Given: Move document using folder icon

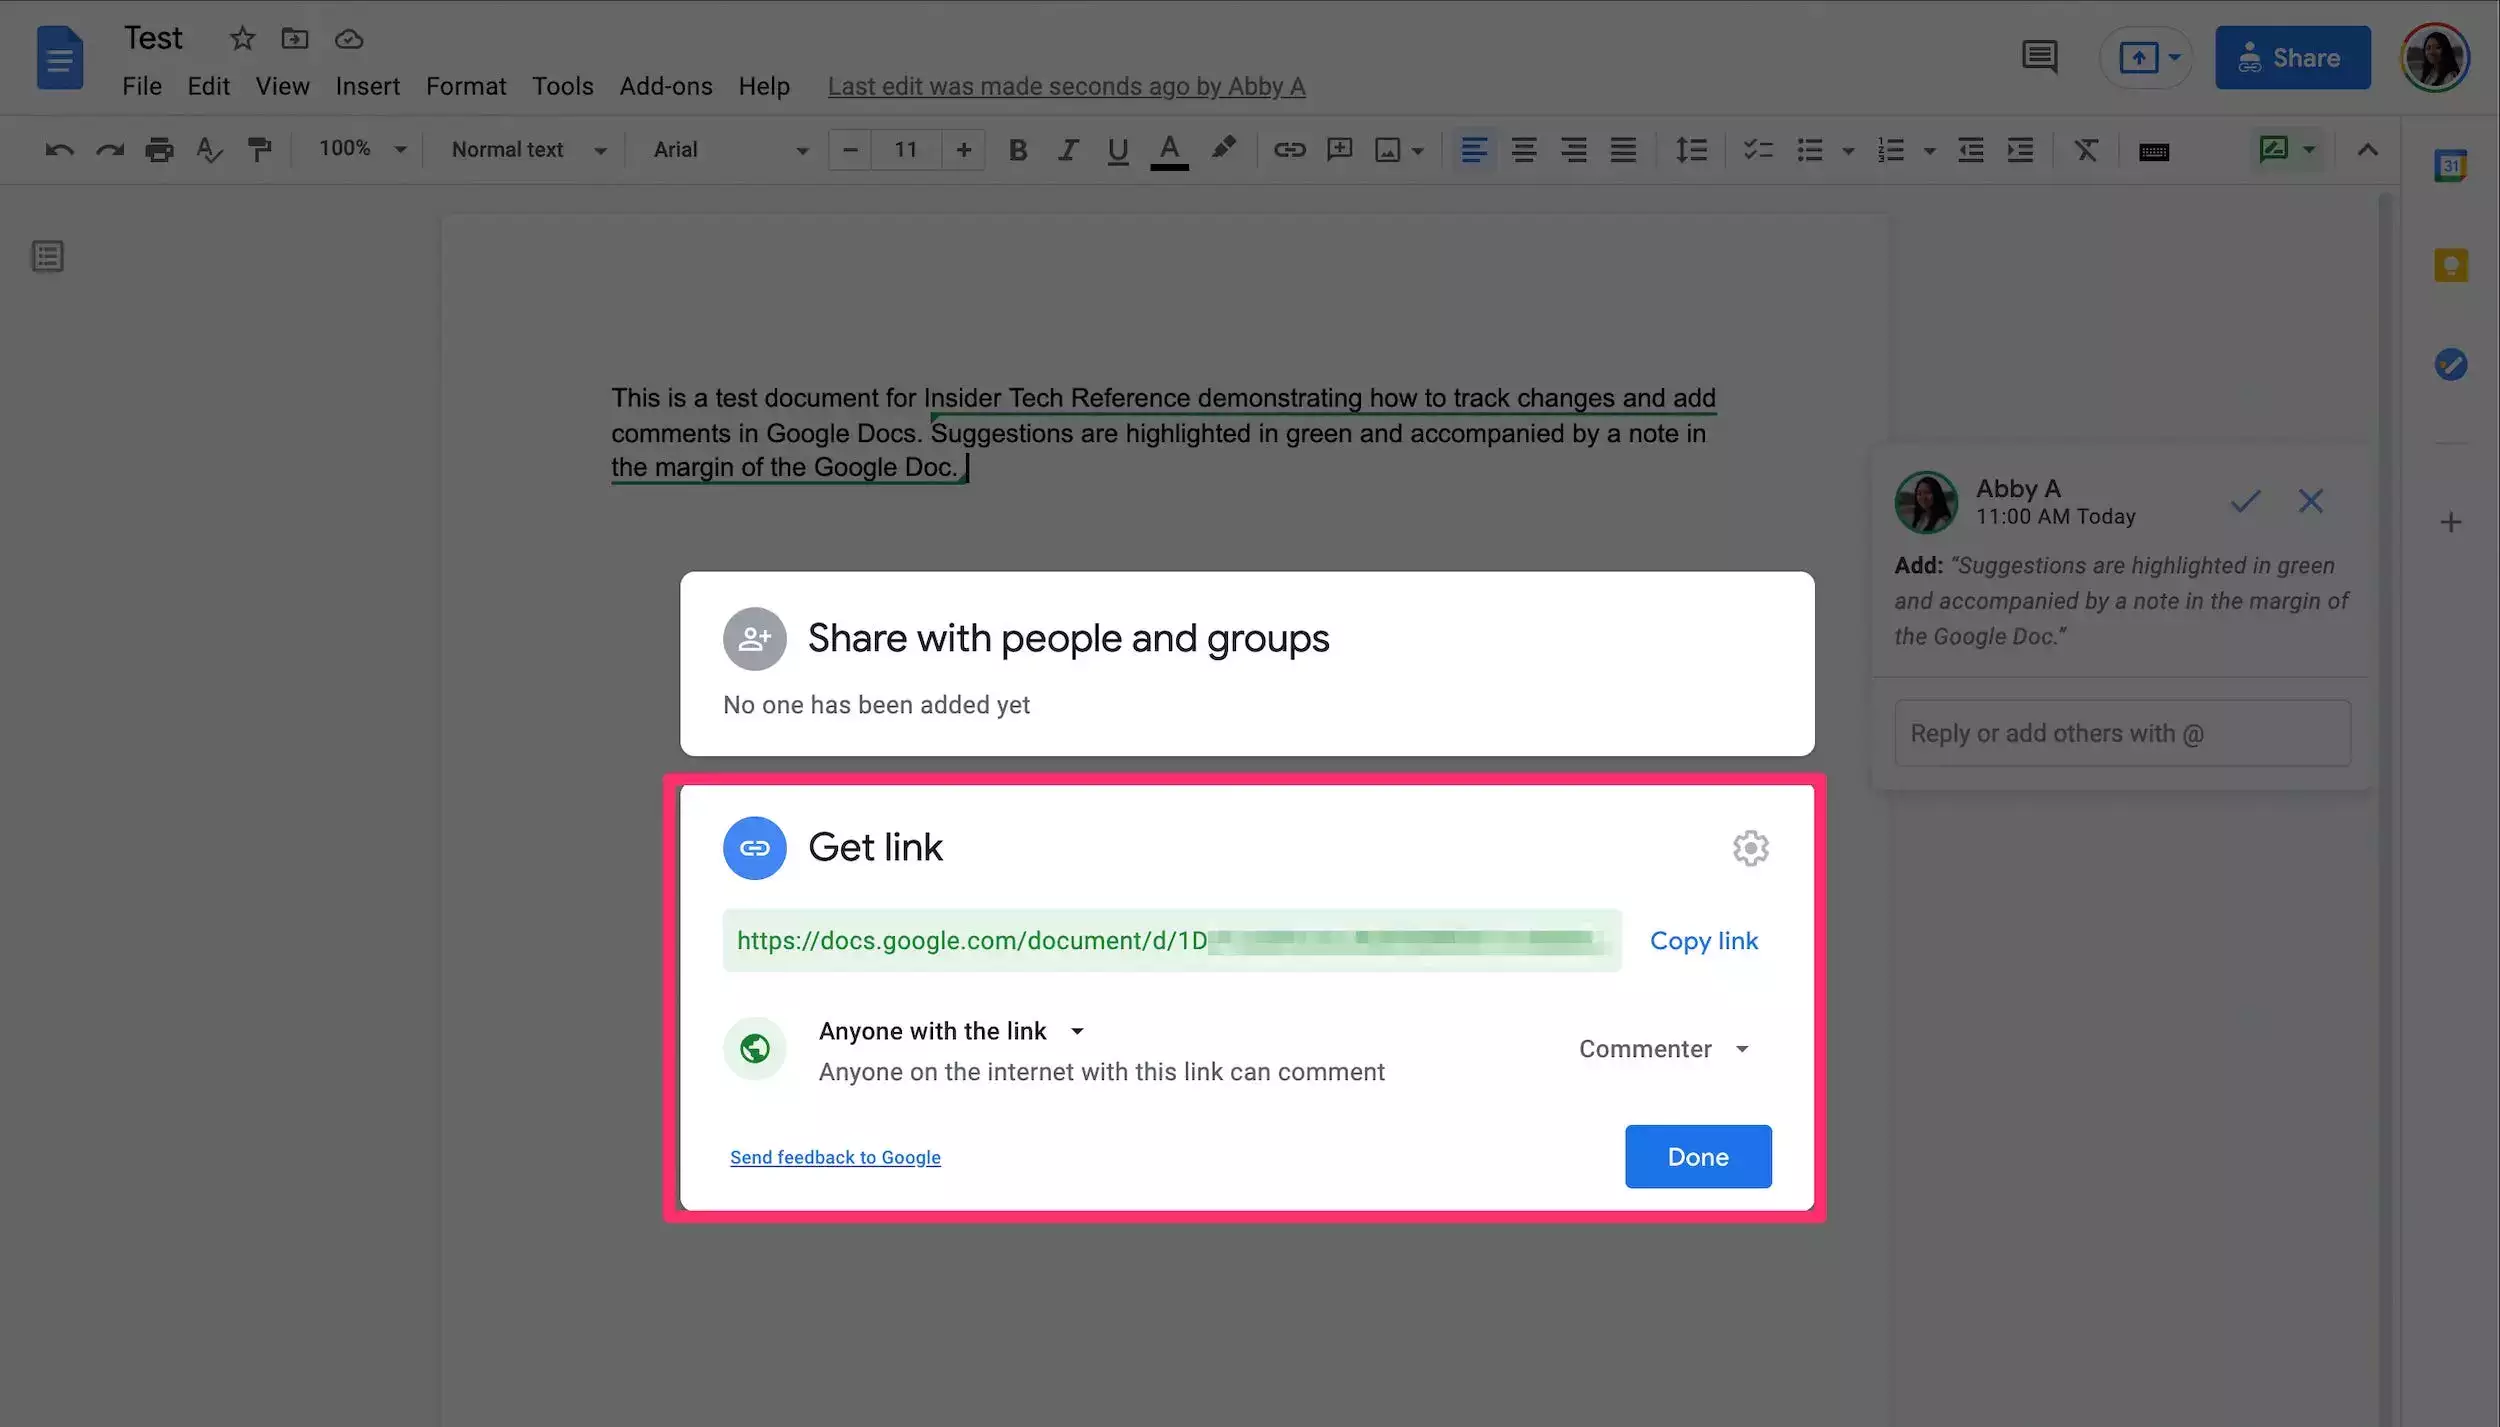Looking at the screenshot, I should pyautogui.click(x=295, y=39).
